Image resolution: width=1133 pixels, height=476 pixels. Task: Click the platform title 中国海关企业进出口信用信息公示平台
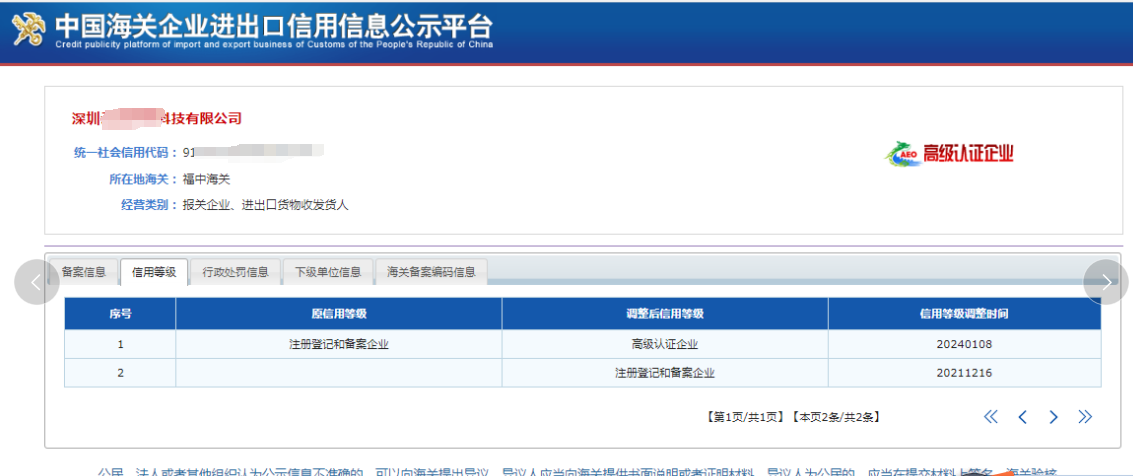pyautogui.click(x=275, y=26)
